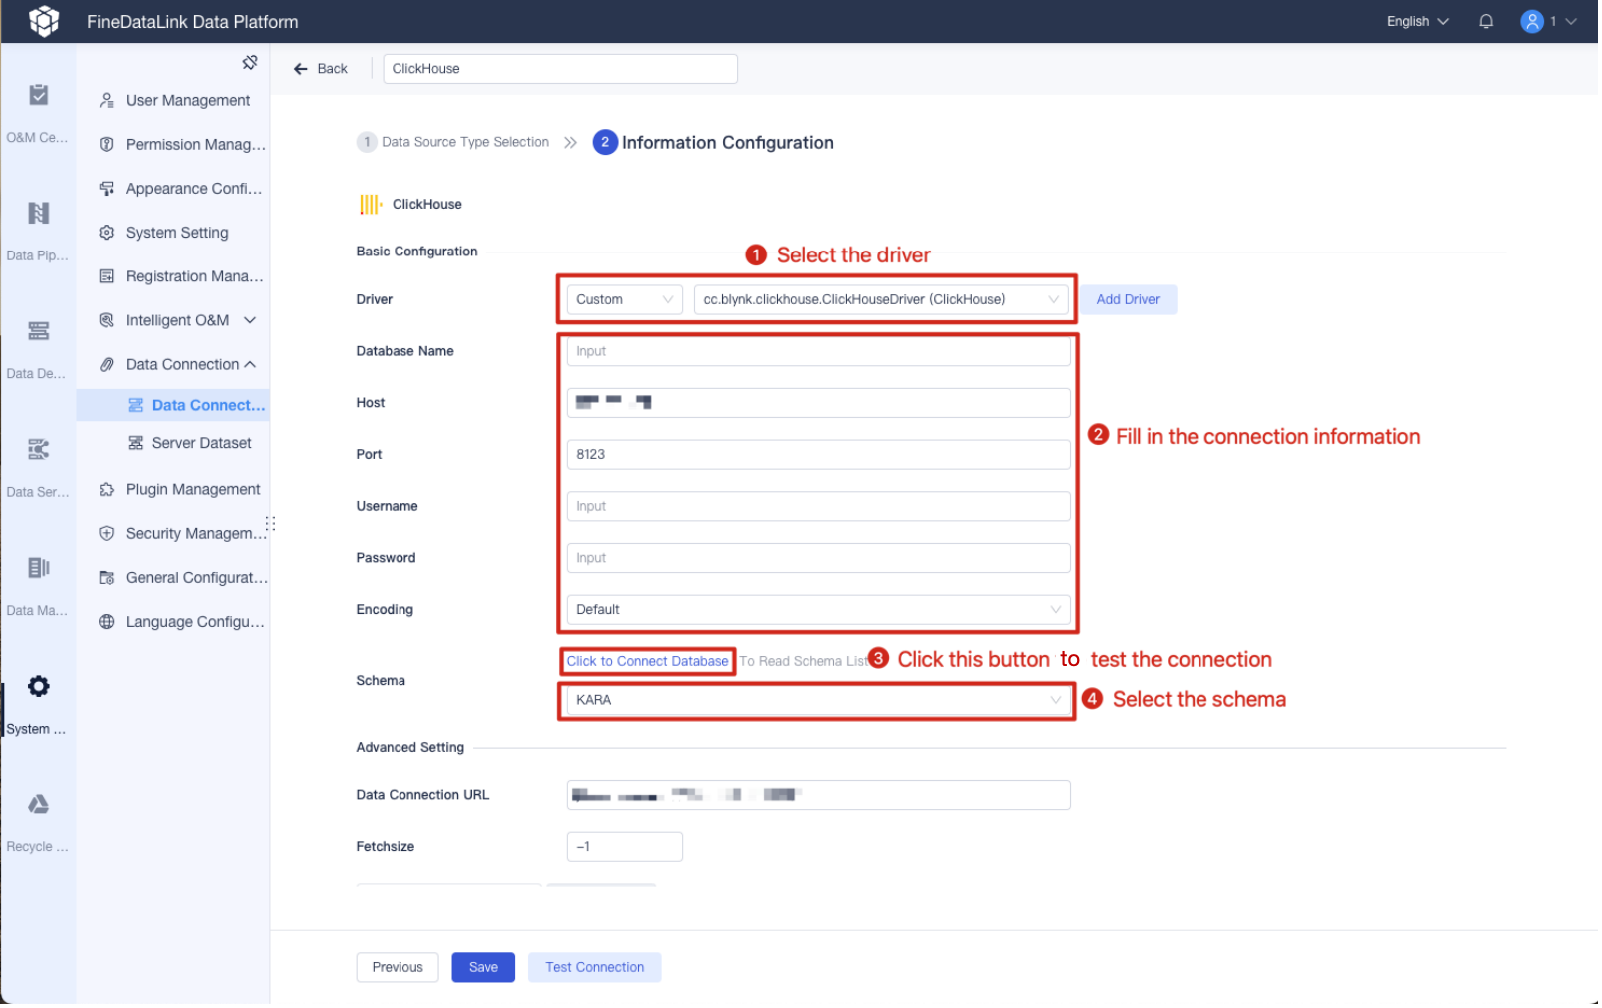Click the Save button

(x=484, y=969)
